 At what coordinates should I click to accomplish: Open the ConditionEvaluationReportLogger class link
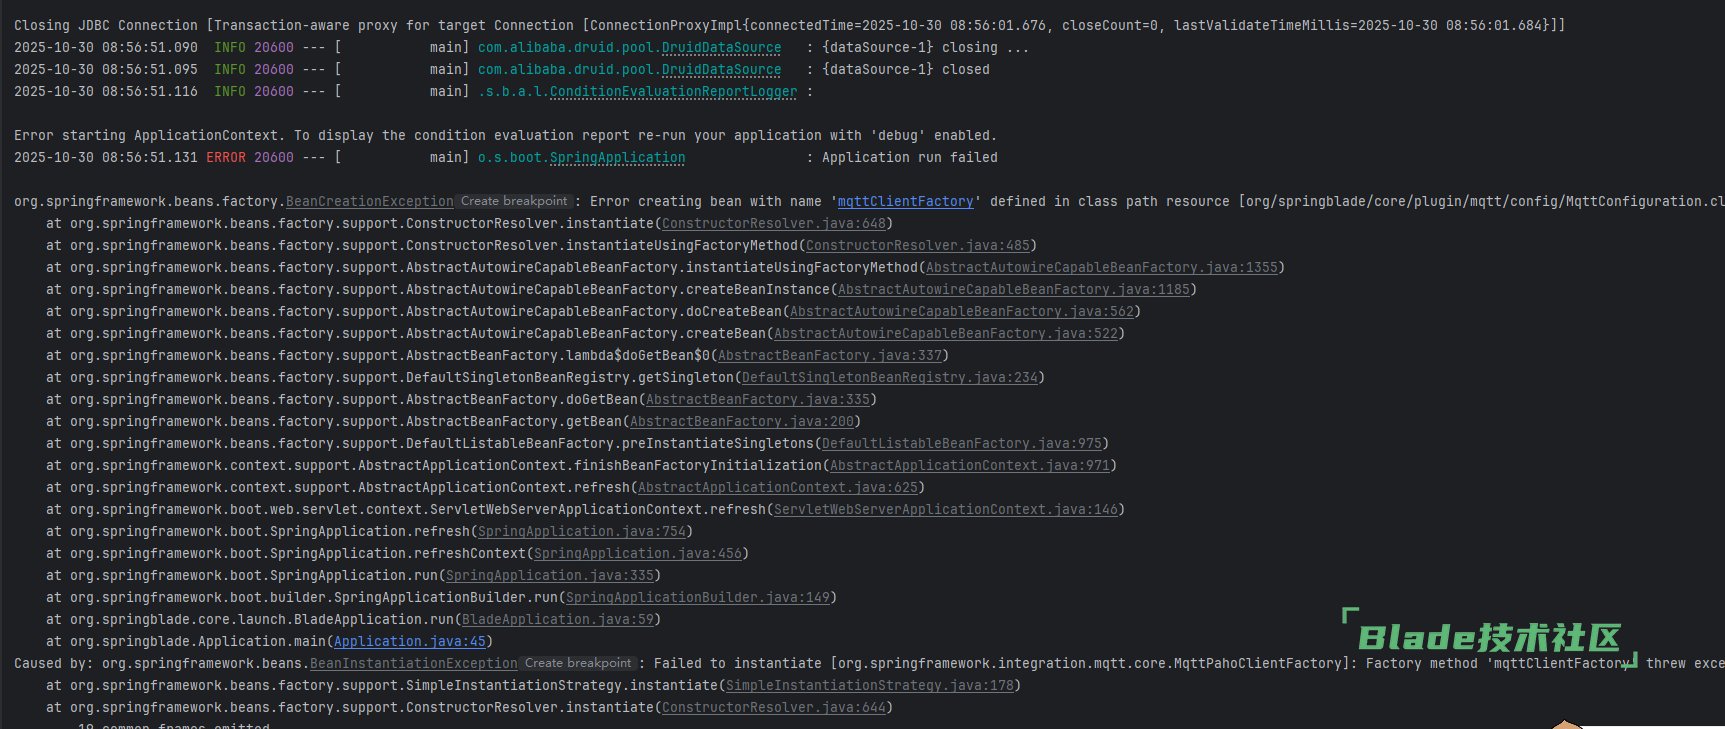pos(673,92)
